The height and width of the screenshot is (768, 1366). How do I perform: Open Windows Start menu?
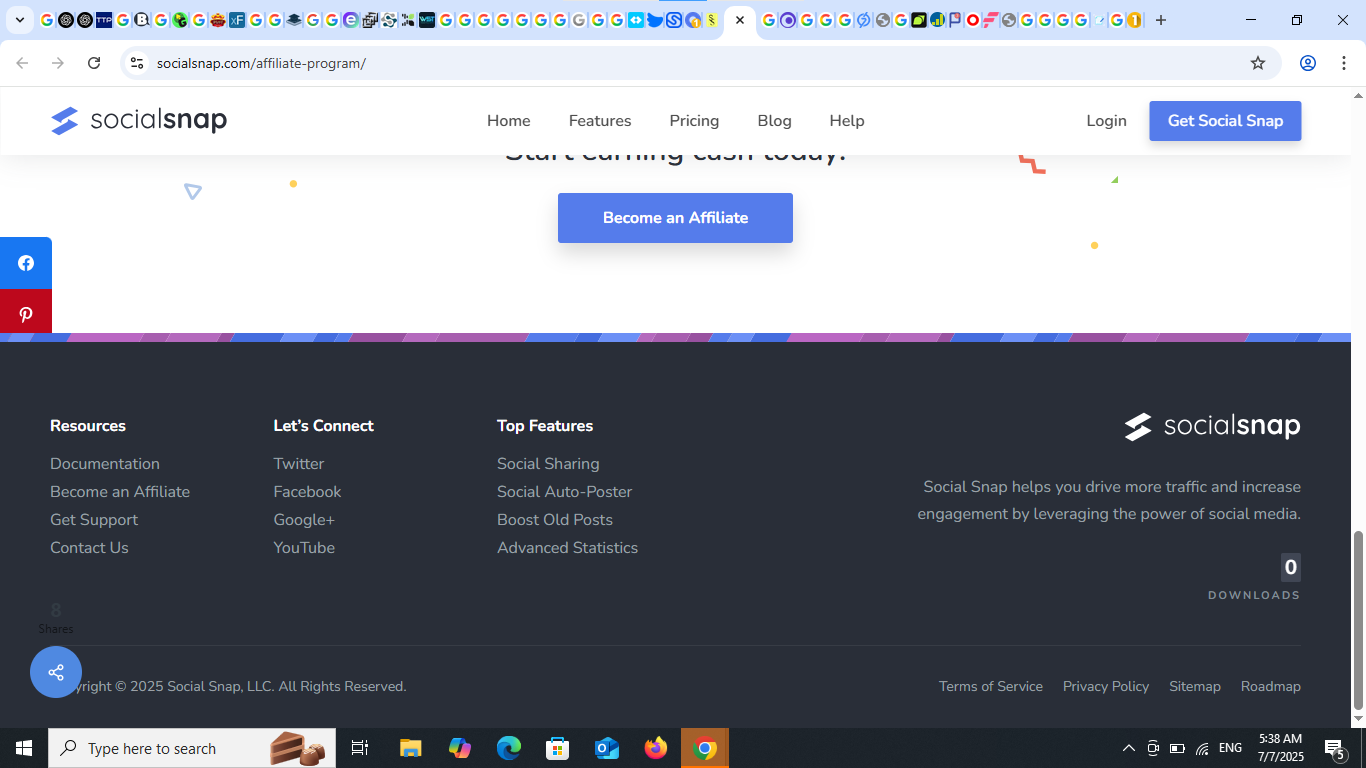tap(24, 748)
